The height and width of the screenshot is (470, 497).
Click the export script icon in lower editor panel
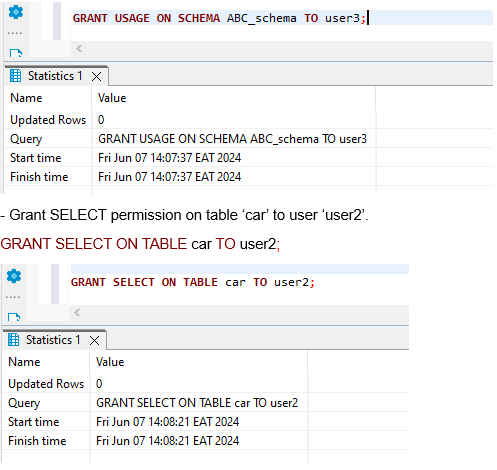14,317
